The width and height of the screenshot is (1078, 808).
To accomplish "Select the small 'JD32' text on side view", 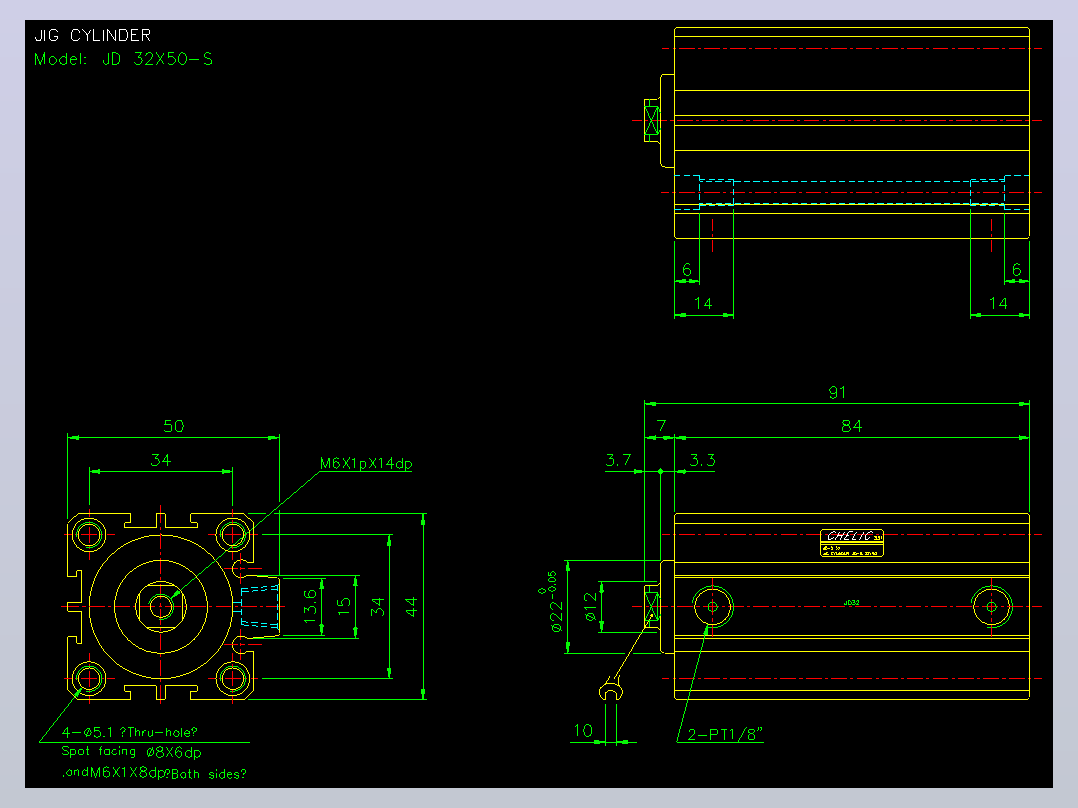I will click(x=851, y=602).
